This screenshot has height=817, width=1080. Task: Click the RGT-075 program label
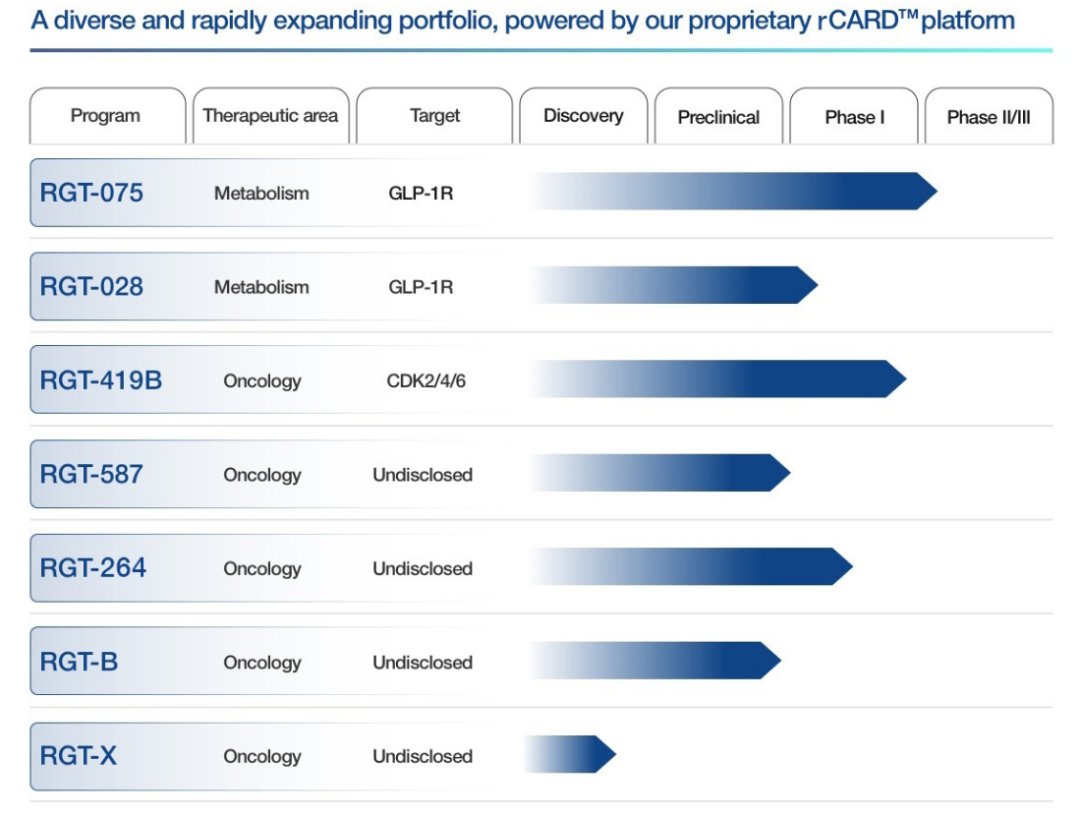click(92, 193)
